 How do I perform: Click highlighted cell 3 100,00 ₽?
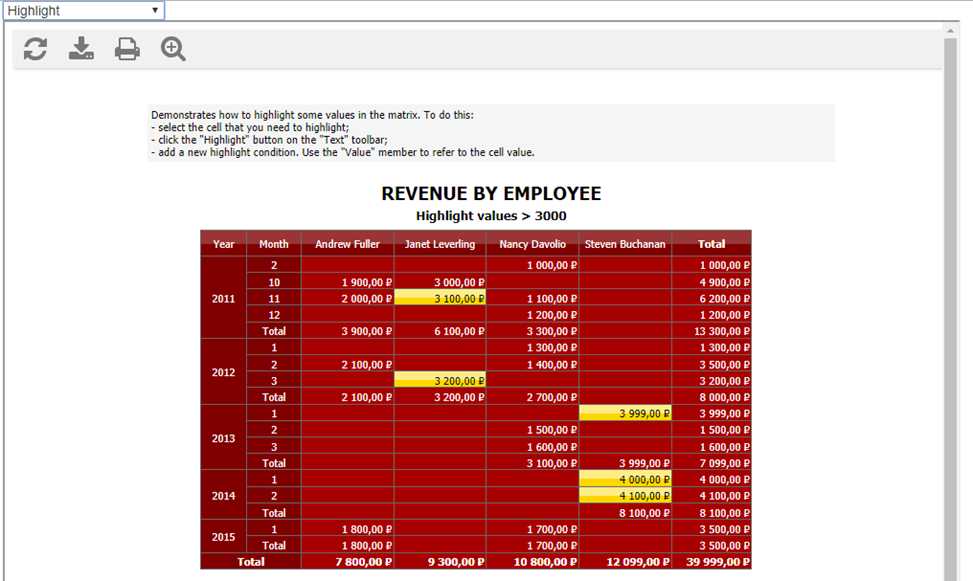point(440,298)
